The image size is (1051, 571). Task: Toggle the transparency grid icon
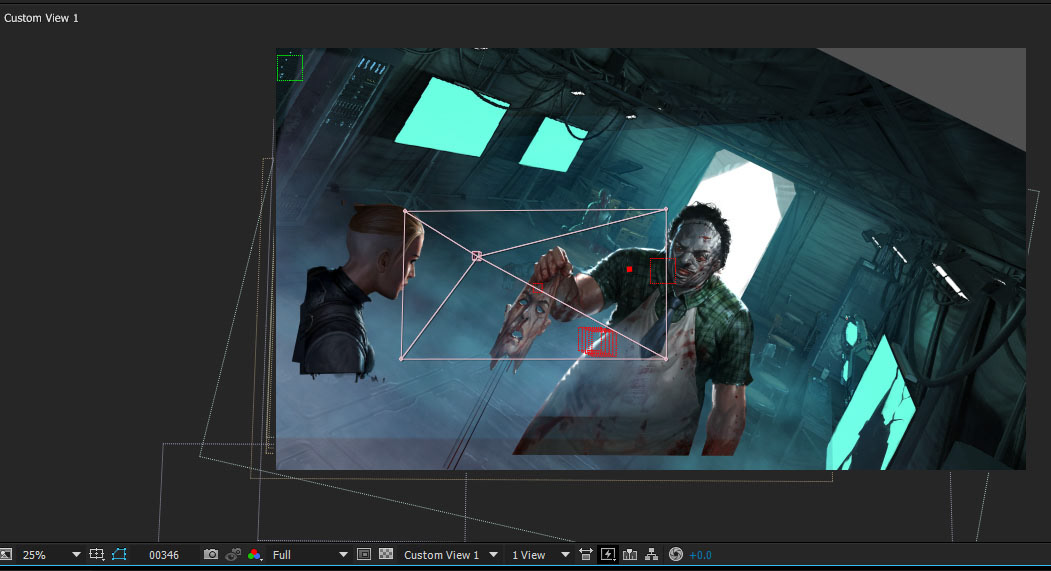coord(386,554)
